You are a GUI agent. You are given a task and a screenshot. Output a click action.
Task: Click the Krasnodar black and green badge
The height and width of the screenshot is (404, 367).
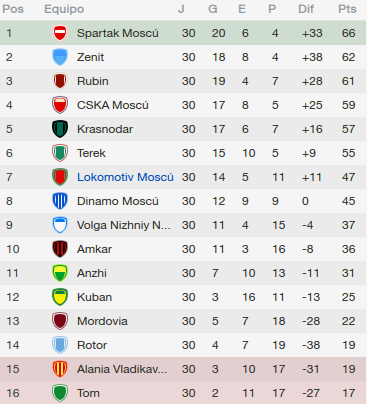click(x=60, y=129)
